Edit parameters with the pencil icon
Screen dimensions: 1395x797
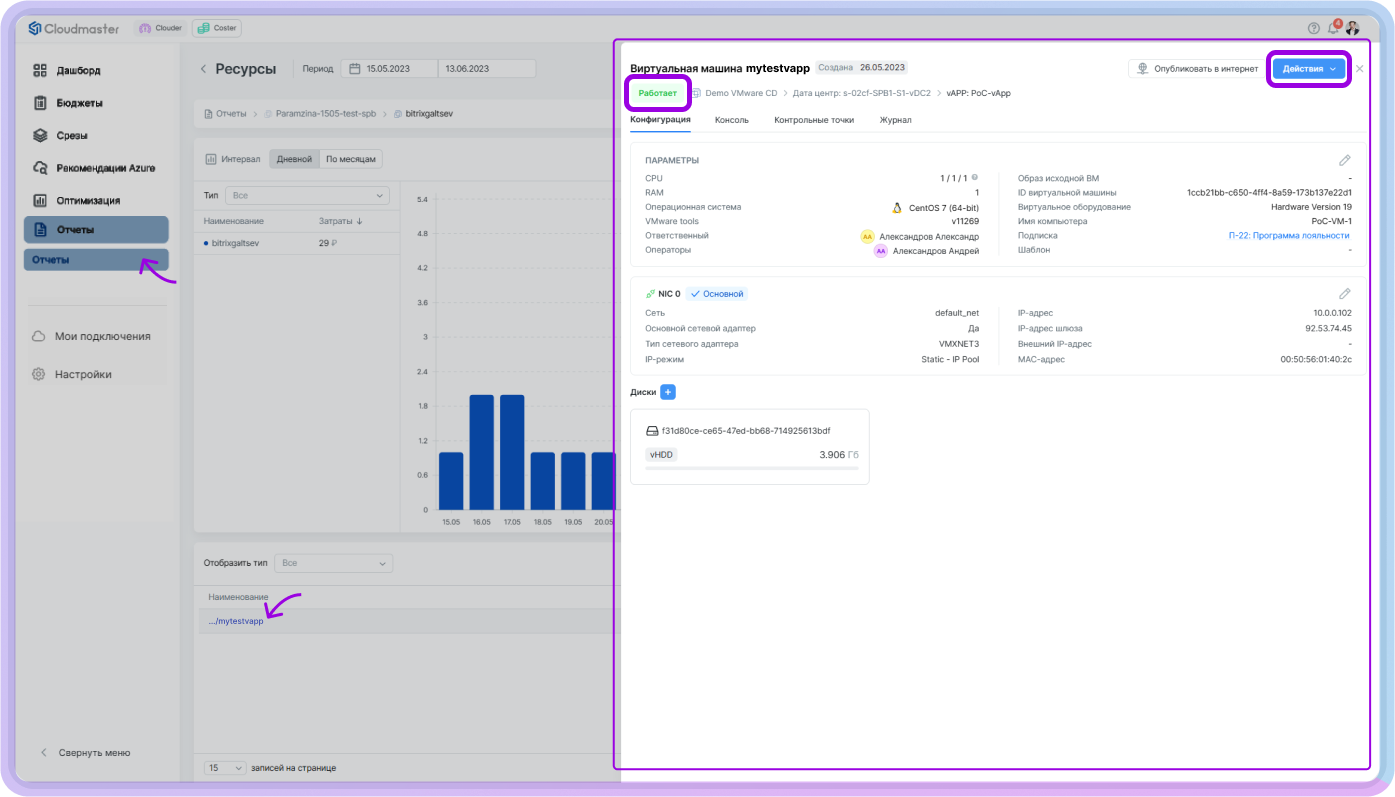tap(1345, 160)
